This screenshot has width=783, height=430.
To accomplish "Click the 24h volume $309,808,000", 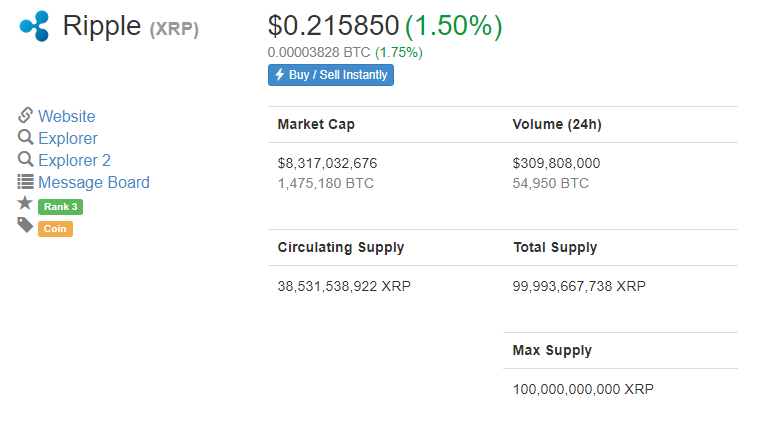I will 556,163.
